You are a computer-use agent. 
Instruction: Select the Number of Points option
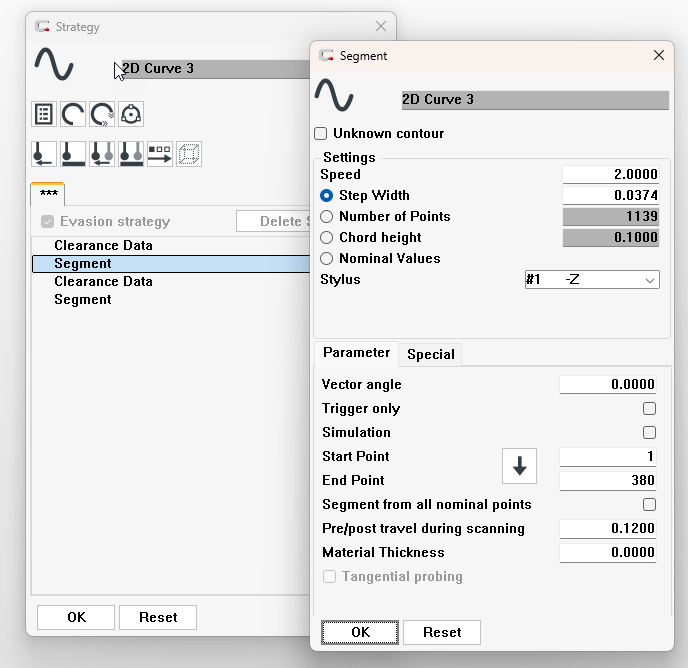326,216
